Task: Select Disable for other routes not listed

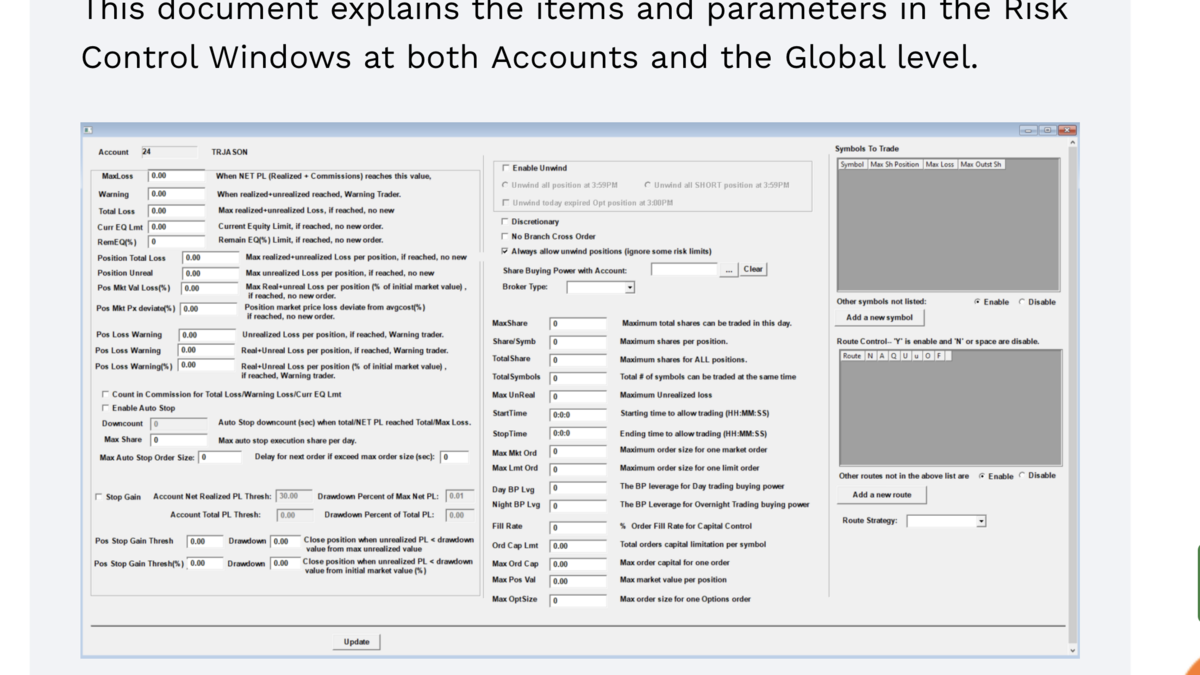Action: (1022, 476)
